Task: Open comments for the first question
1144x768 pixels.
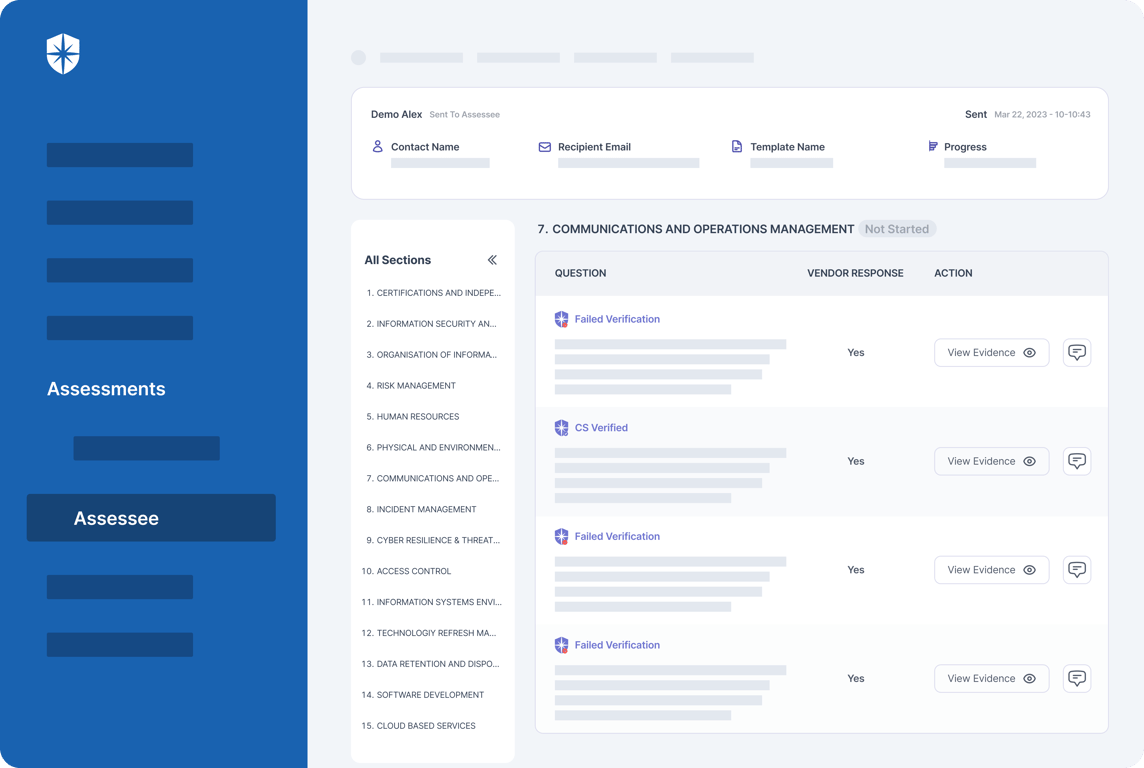Action: (1077, 352)
